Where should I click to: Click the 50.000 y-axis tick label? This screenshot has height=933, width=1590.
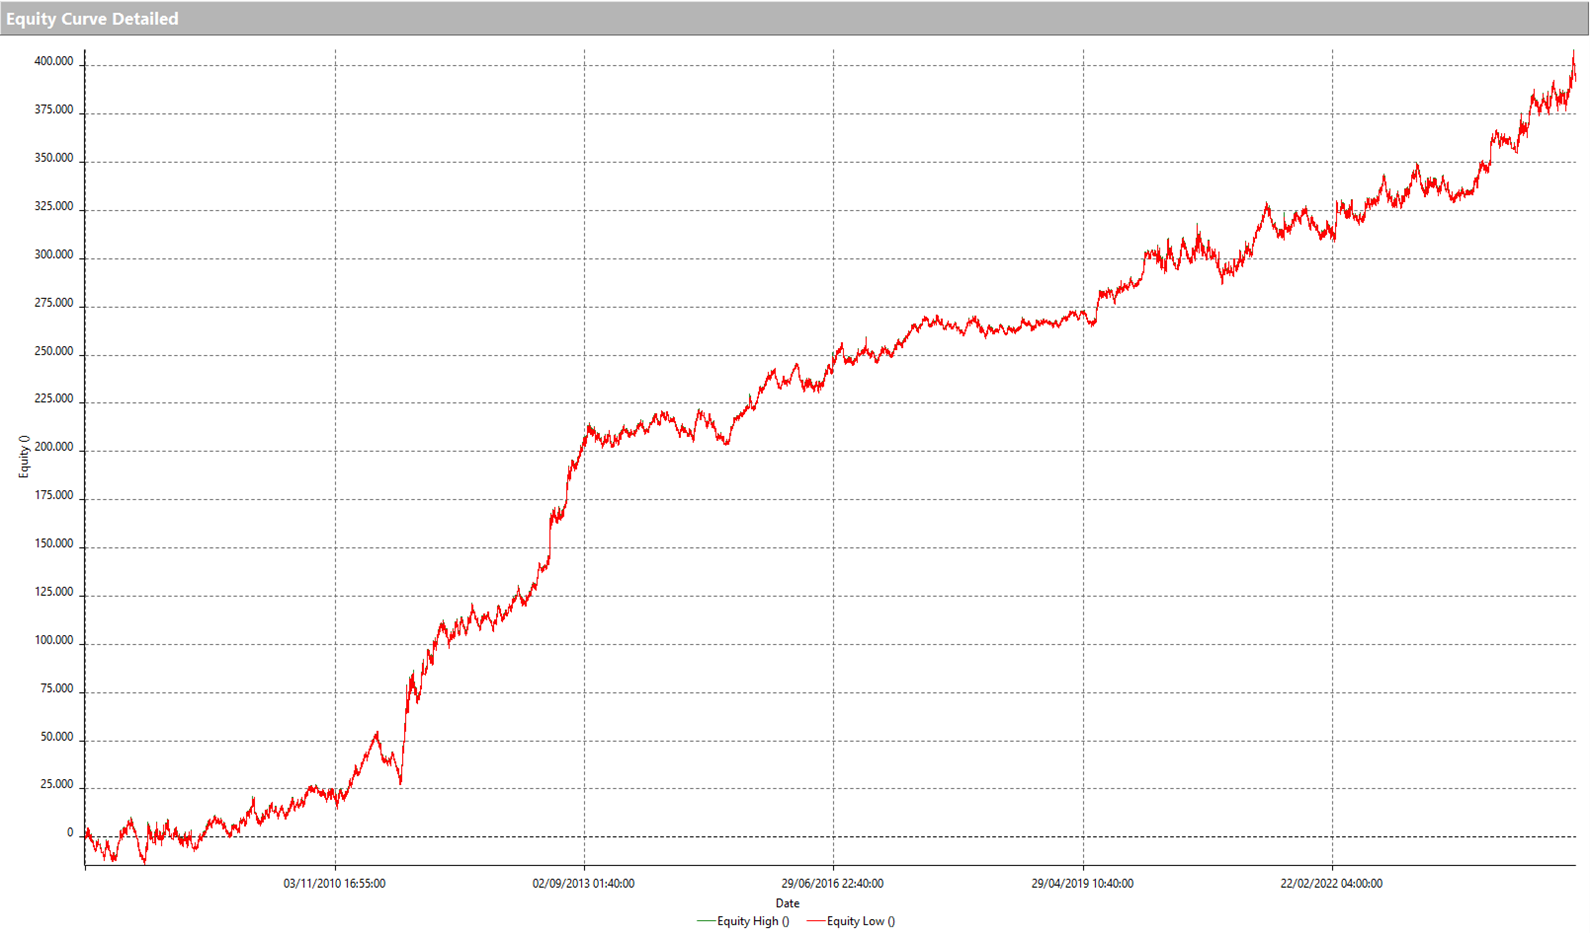[56, 737]
